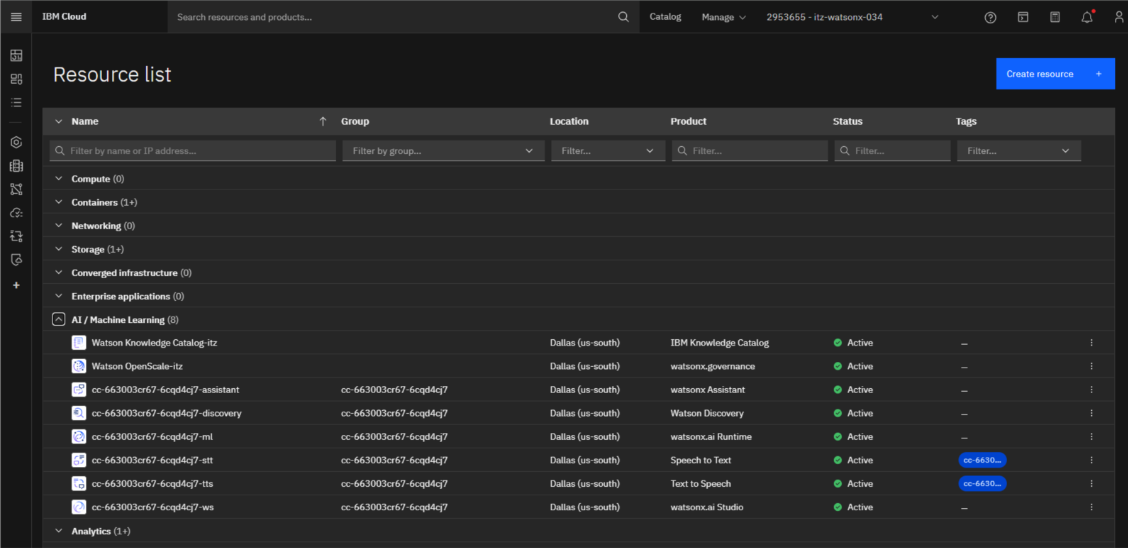The width and height of the screenshot is (1128, 548).
Task: Click the IBM Cloud home link
Action: 64,17
